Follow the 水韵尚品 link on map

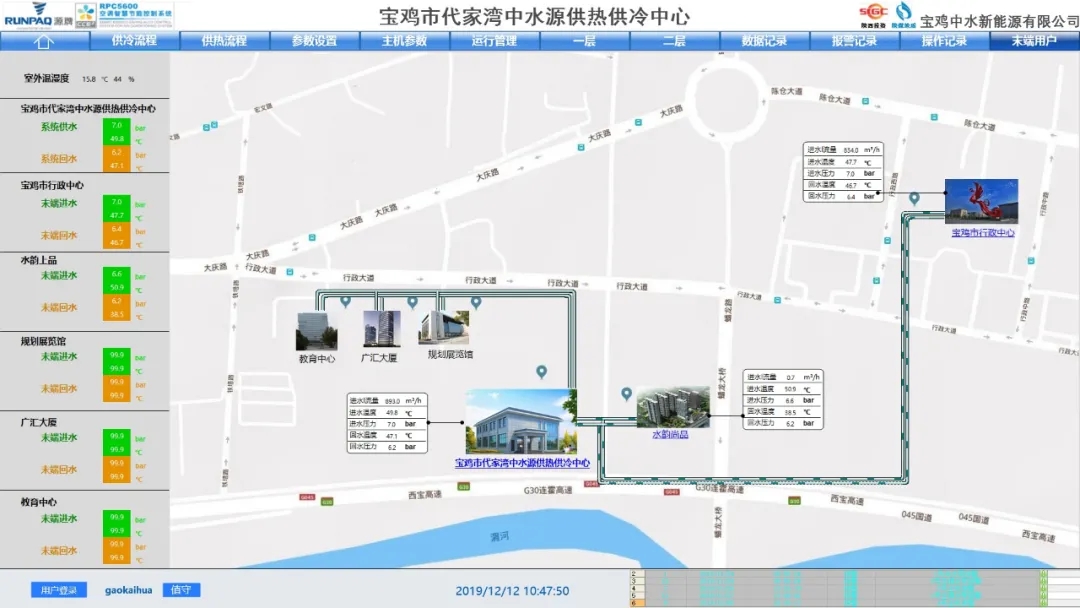670,434
